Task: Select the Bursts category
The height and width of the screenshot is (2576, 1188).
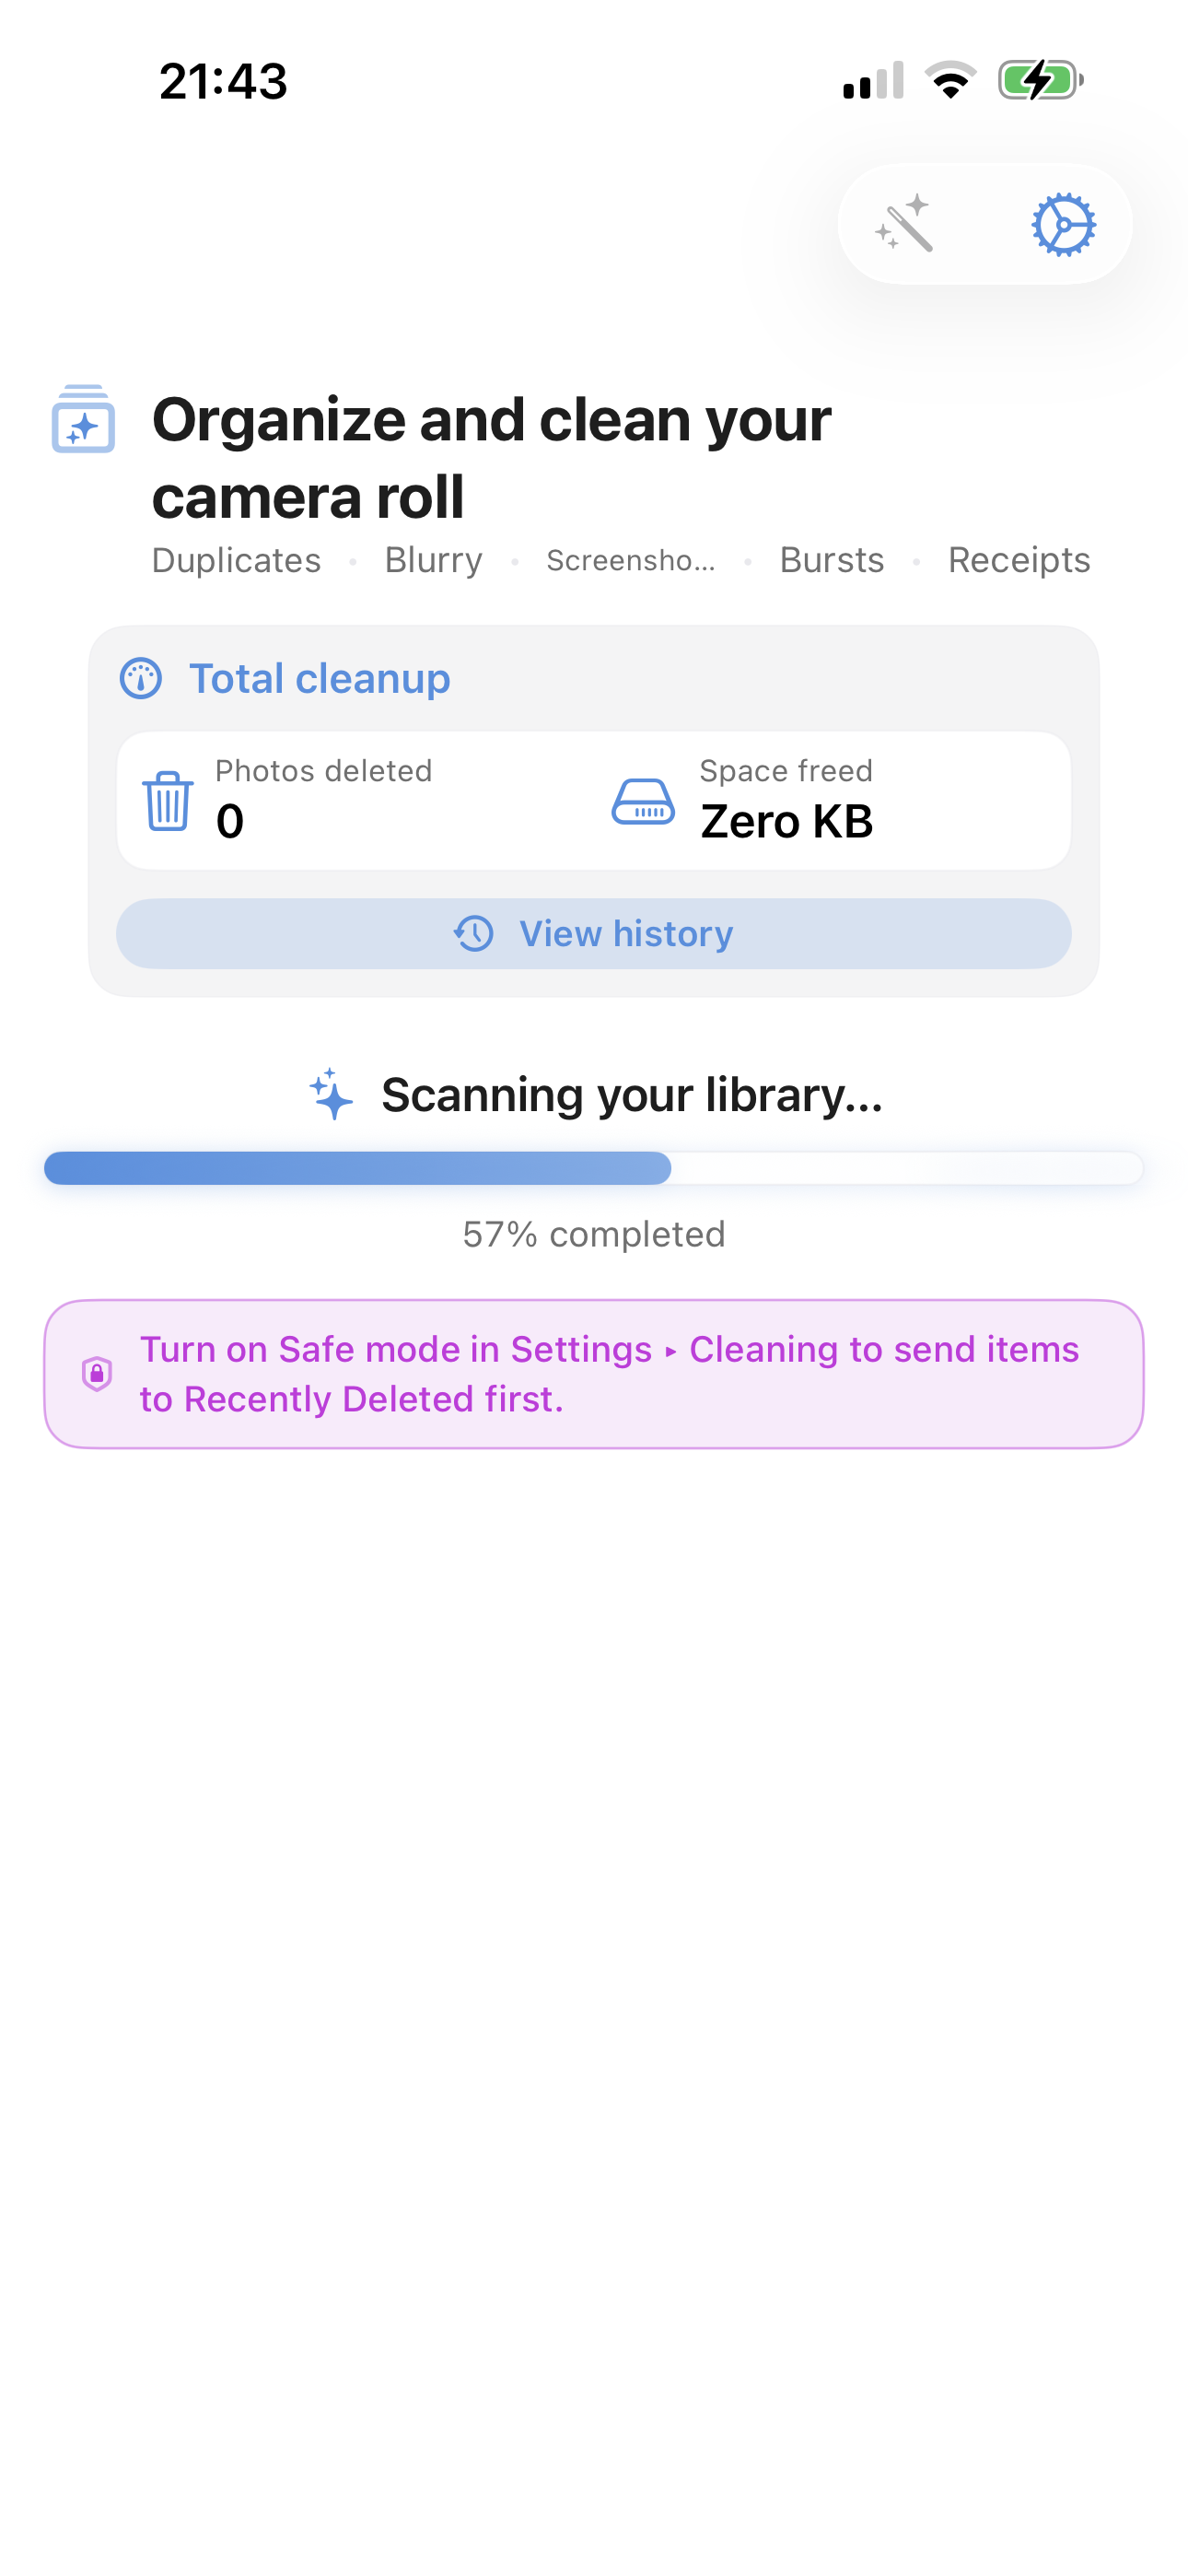Action: (832, 560)
